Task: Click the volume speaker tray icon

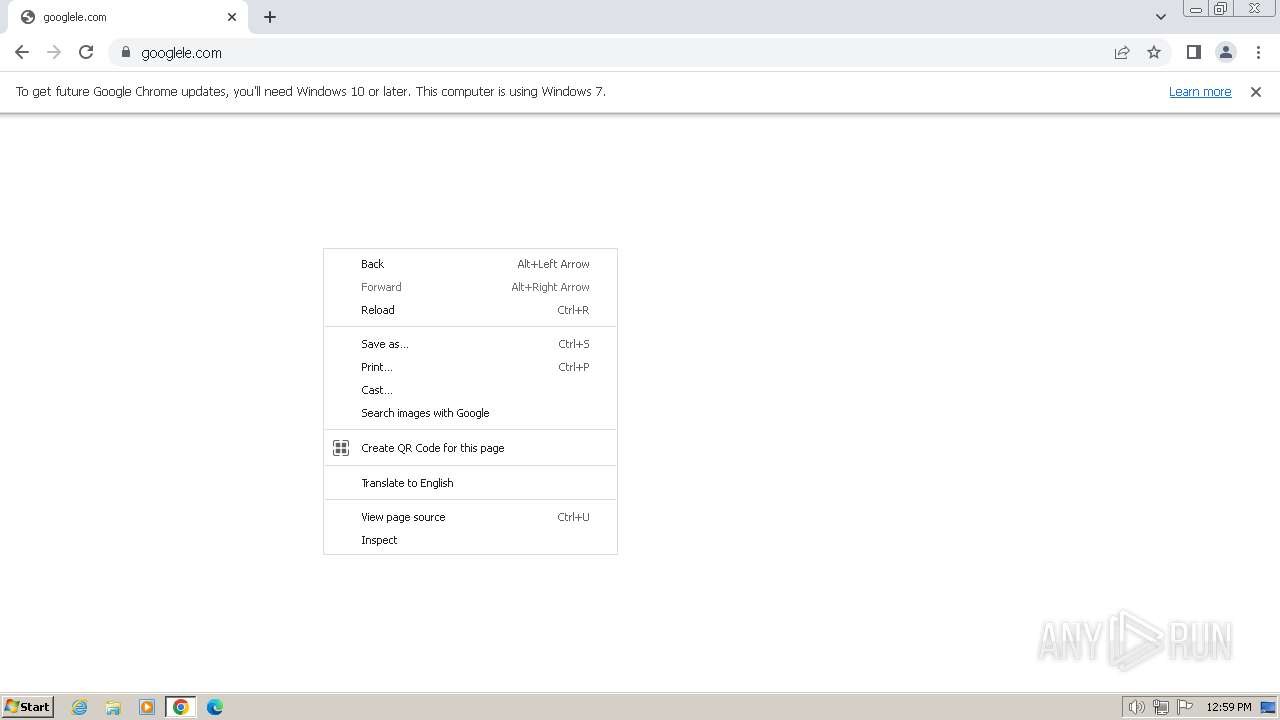Action: click(x=1136, y=707)
